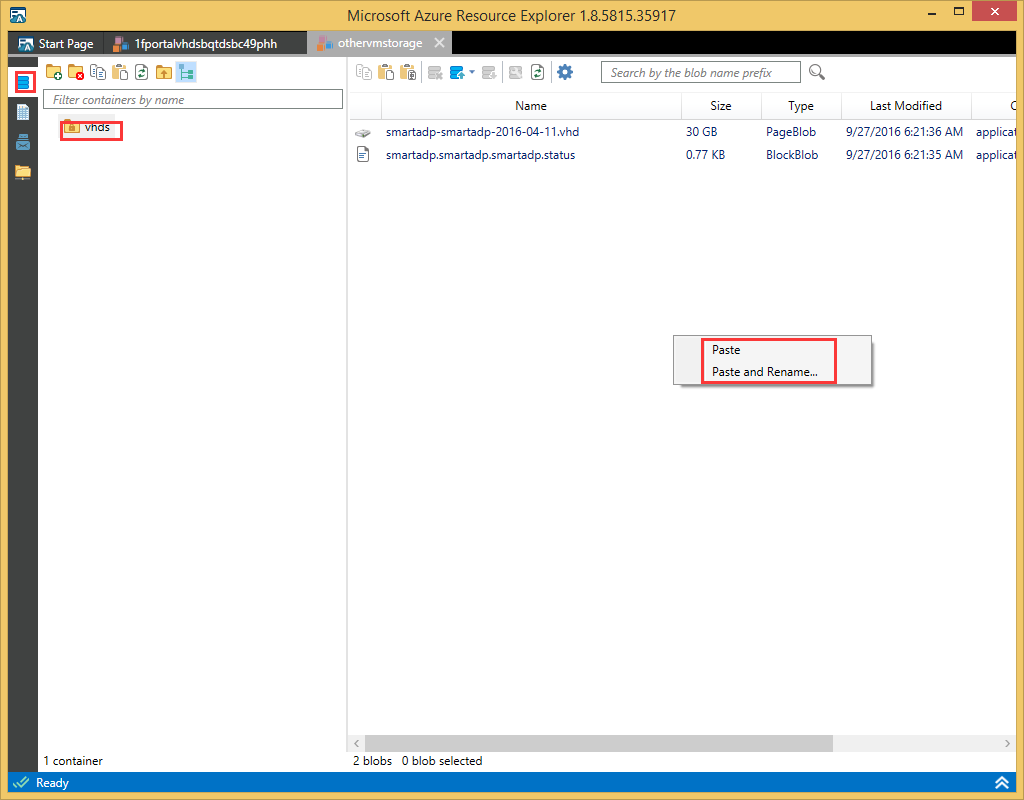Refresh the containers list
Viewport: 1024px width, 800px height.
142,72
